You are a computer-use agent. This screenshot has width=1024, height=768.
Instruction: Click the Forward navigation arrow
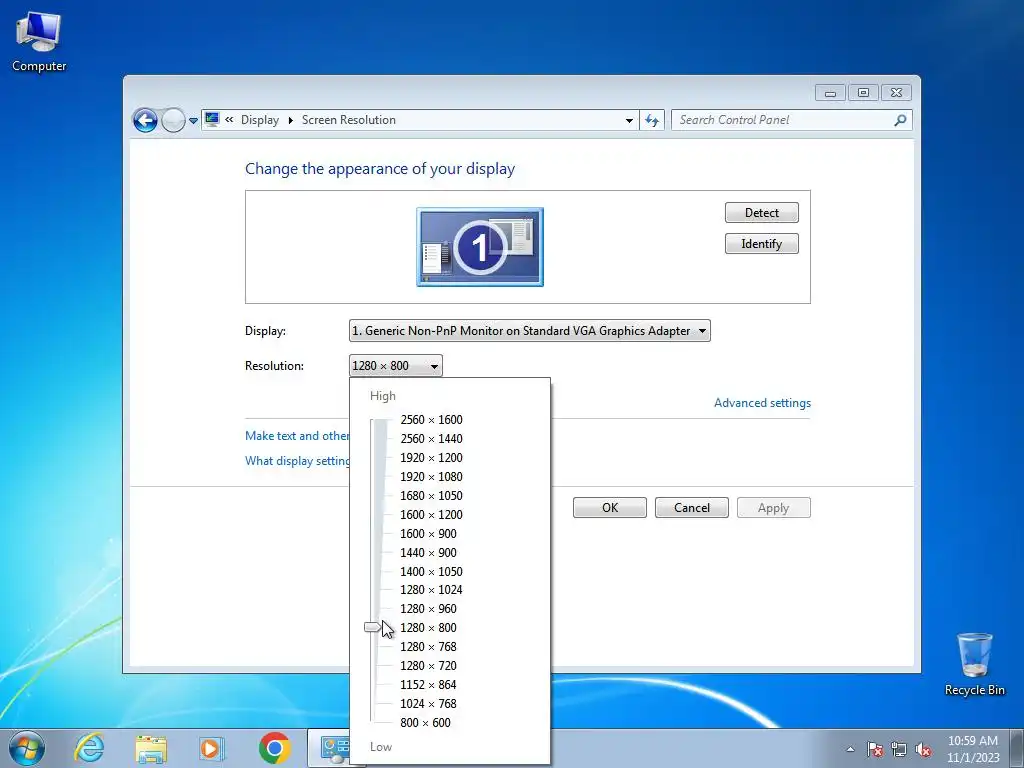click(173, 120)
